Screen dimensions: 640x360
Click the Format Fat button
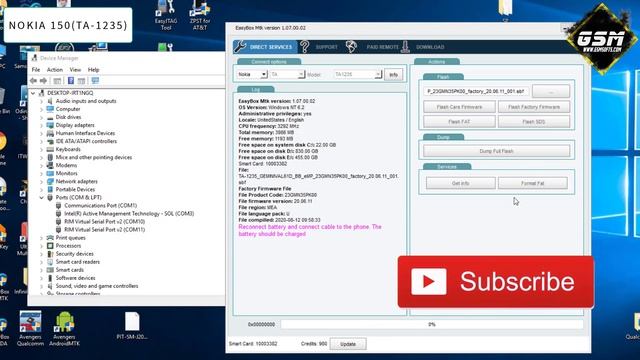tap(533, 183)
